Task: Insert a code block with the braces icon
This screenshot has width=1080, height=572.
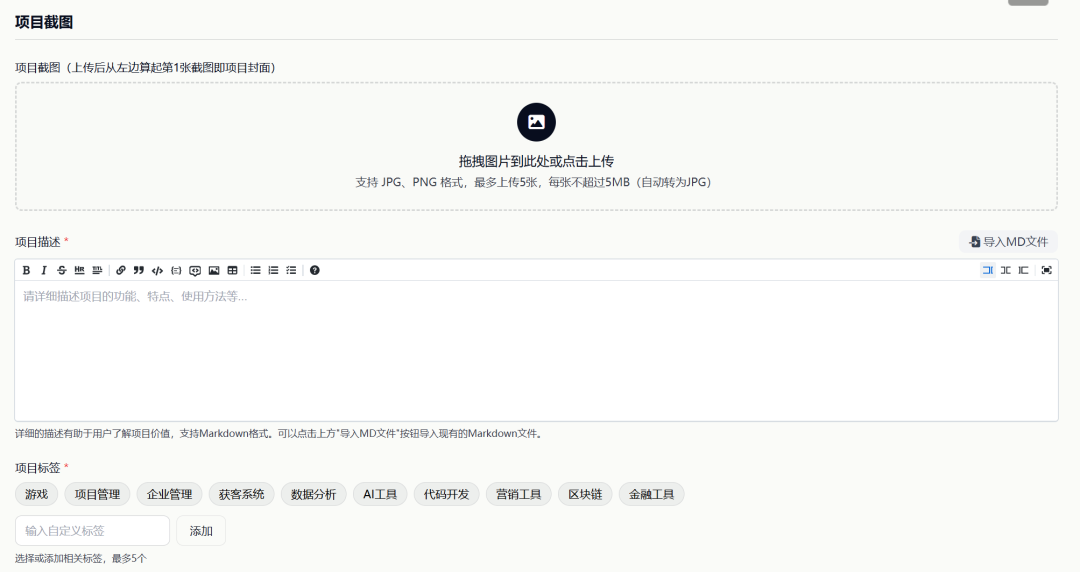Action: pyautogui.click(x=176, y=270)
